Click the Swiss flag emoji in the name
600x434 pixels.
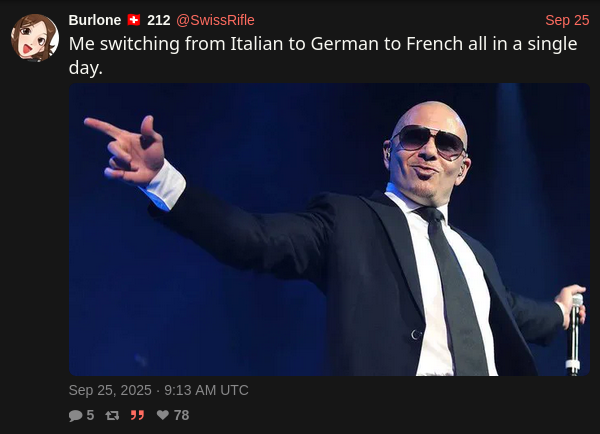tap(134, 20)
